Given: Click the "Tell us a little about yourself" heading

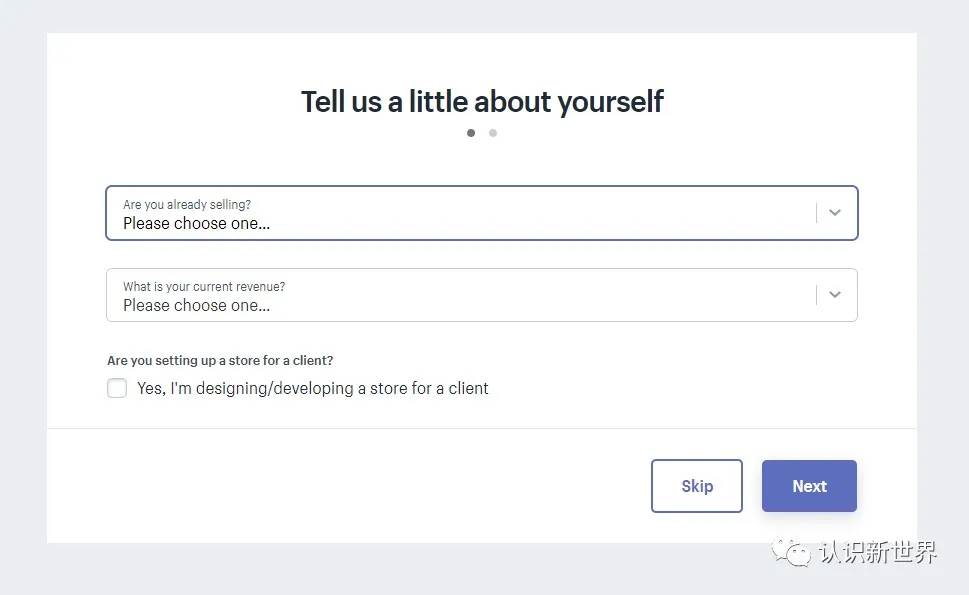Looking at the screenshot, I should coord(482,102).
